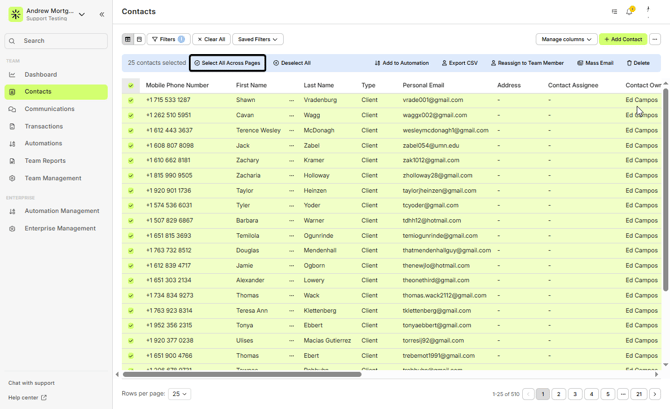Uncheck the select-all header checkbox
The image size is (670, 409).
(130, 85)
